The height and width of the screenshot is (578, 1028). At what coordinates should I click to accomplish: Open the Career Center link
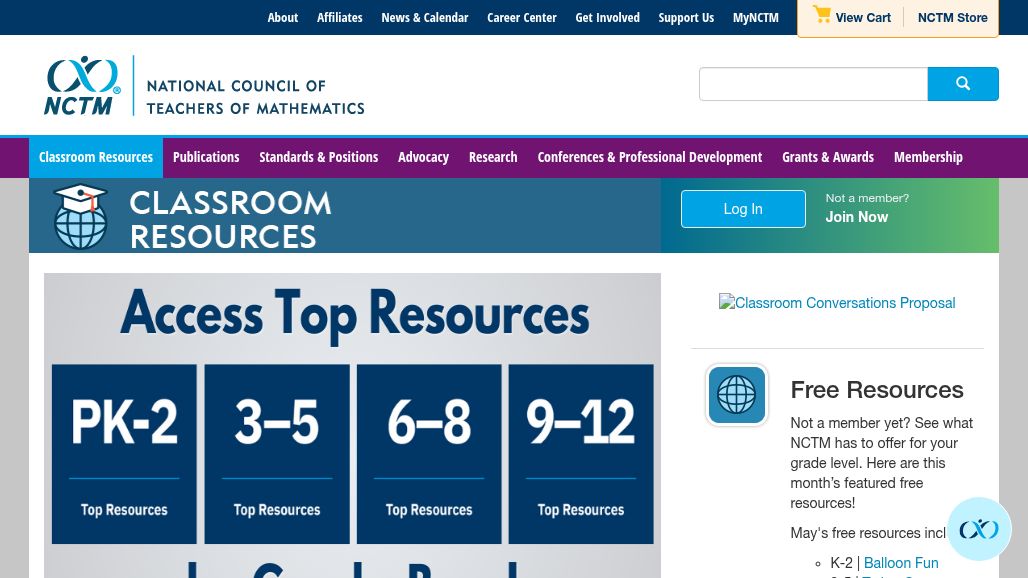click(522, 18)
